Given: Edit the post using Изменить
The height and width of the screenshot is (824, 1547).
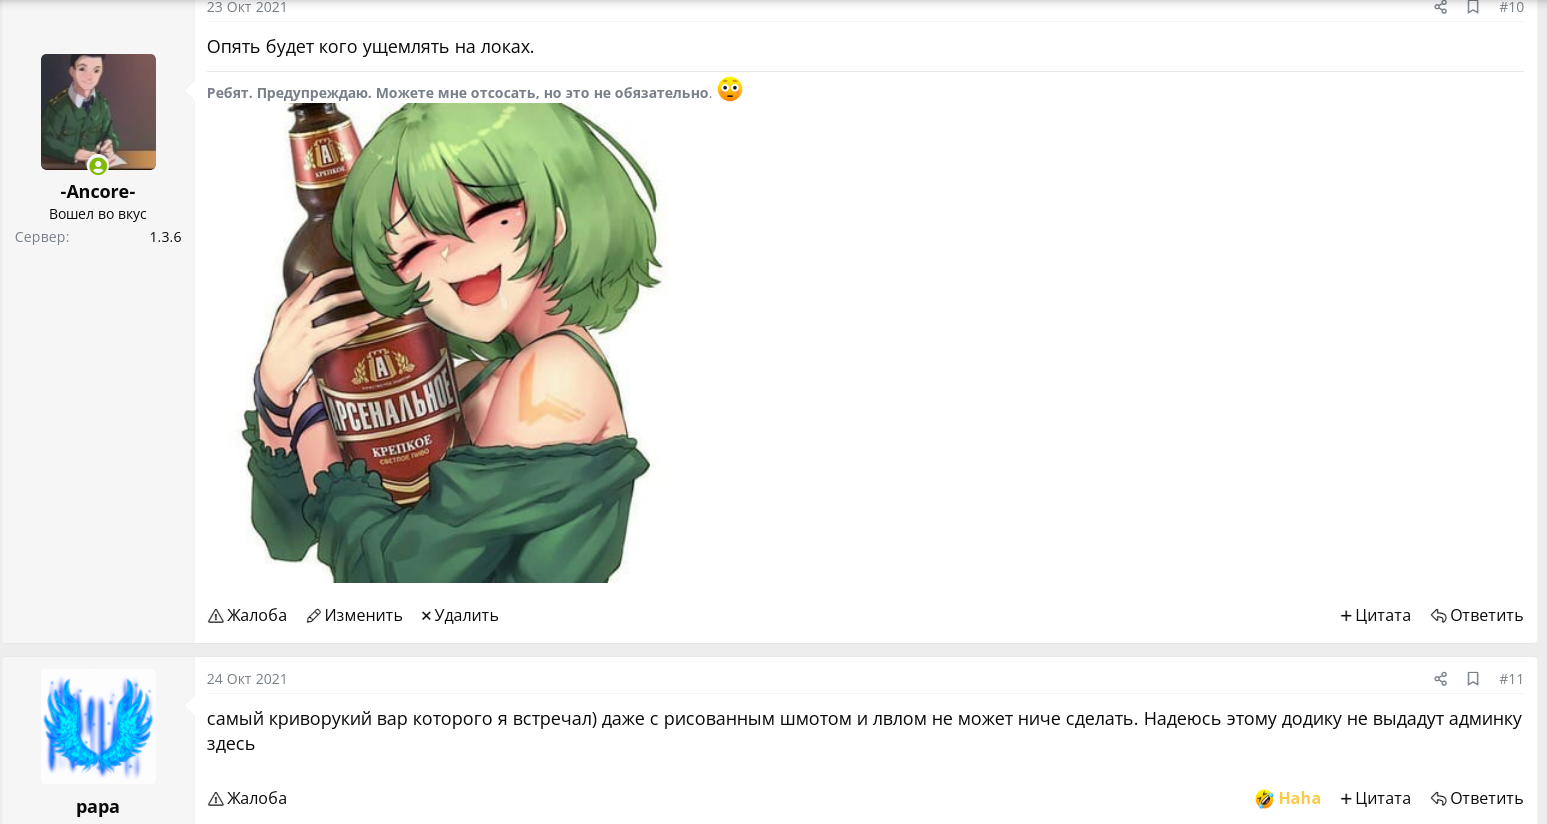Looking at the screenshot, I should click(x=354, y=615).
